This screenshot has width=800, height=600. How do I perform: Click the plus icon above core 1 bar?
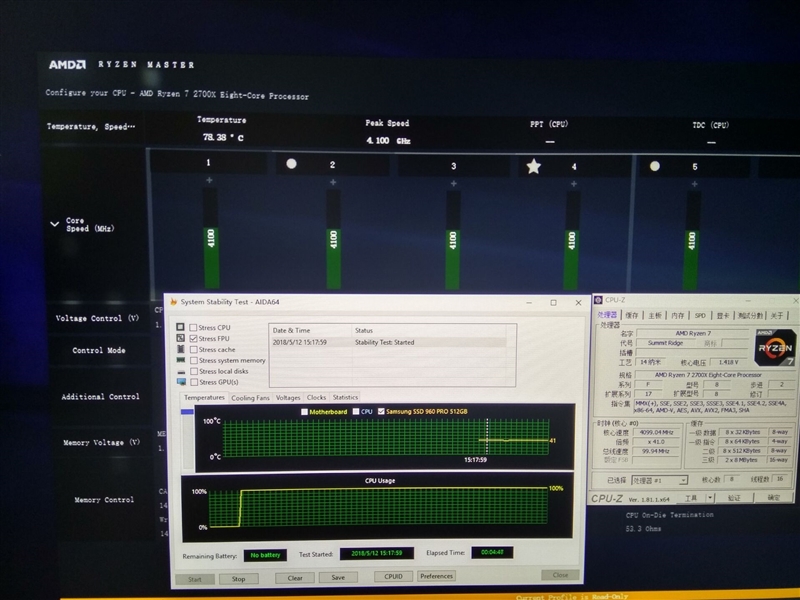click(209, 181)
